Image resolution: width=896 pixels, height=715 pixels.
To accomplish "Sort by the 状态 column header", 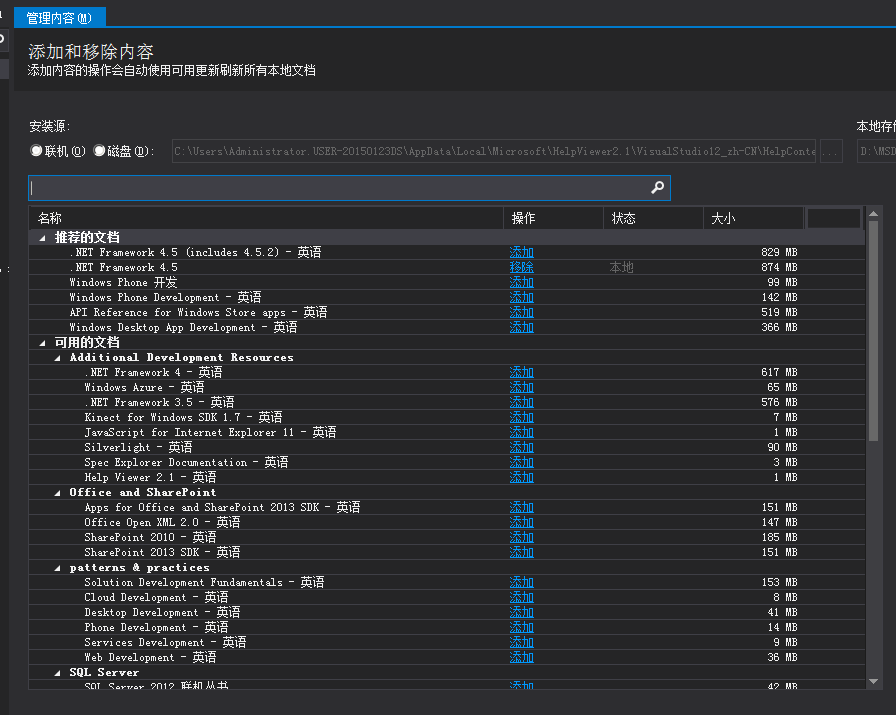I will [x=653, y=218].
